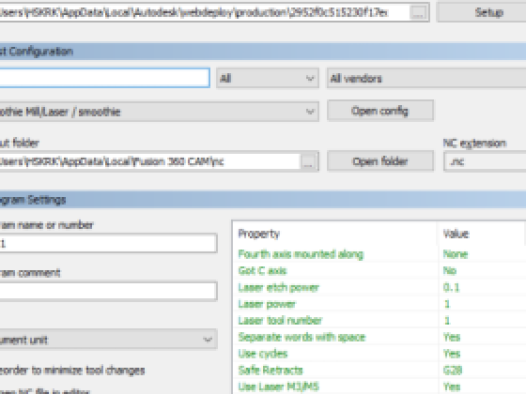Select the Laser tool number property
Screen dimensions: 526x394
click(280, 320)
